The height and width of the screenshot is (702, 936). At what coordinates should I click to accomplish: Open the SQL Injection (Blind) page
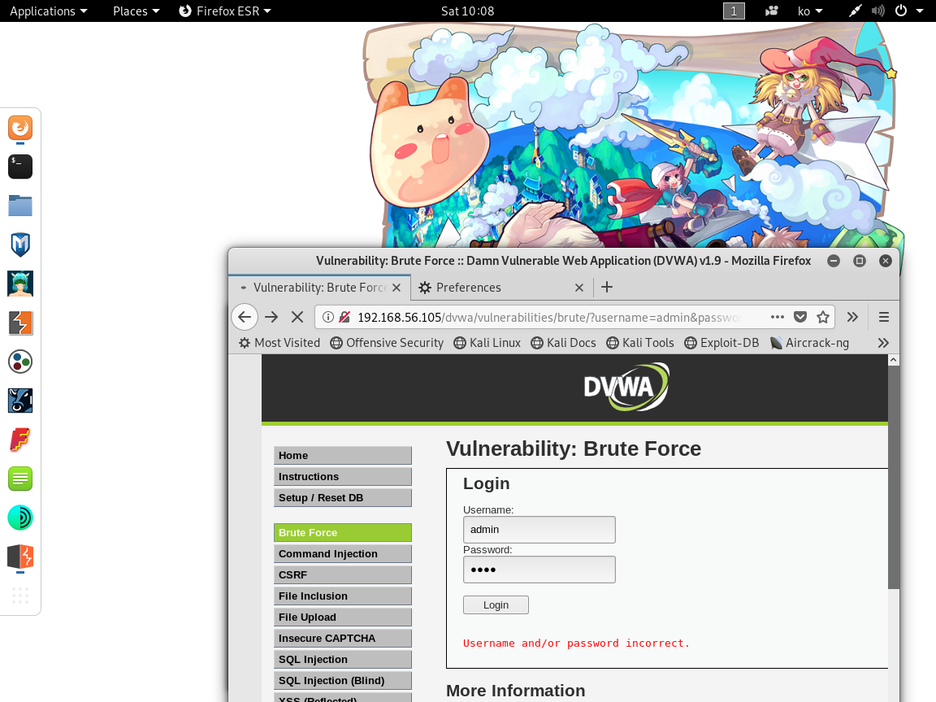pyautogui.click(x=343, y=681)
